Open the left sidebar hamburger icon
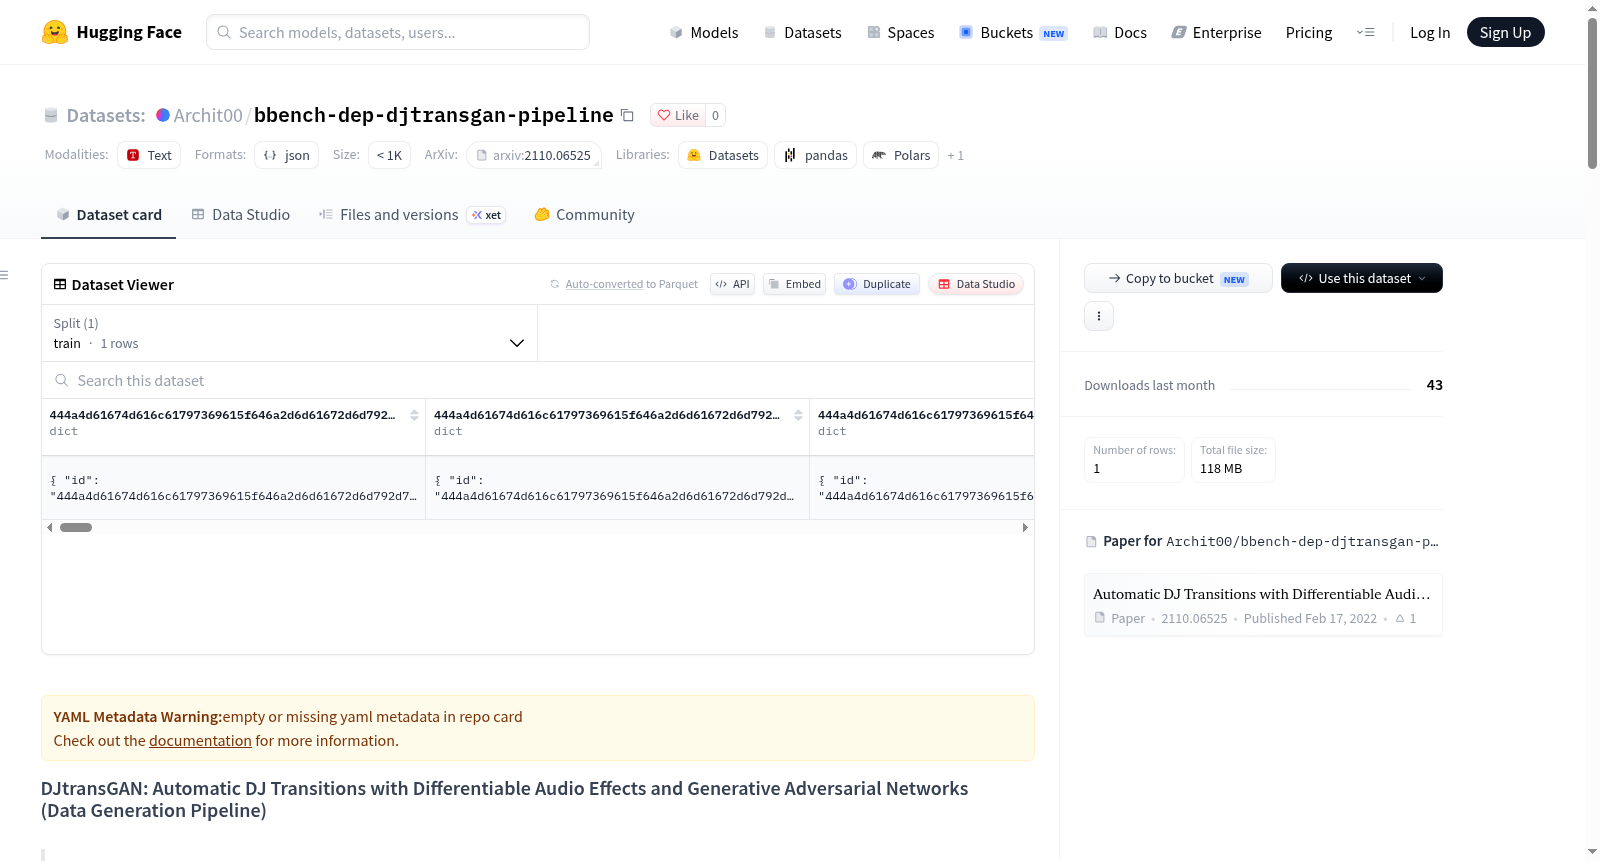 tap(5, 275)
